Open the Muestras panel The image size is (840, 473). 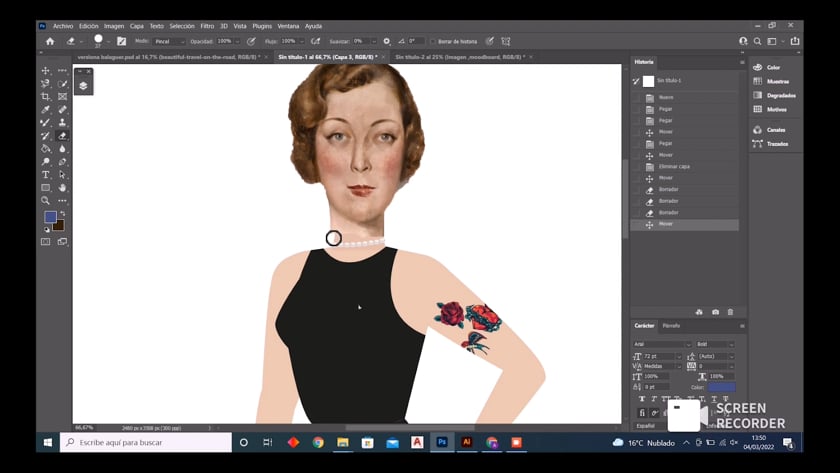tap(771, 81)
